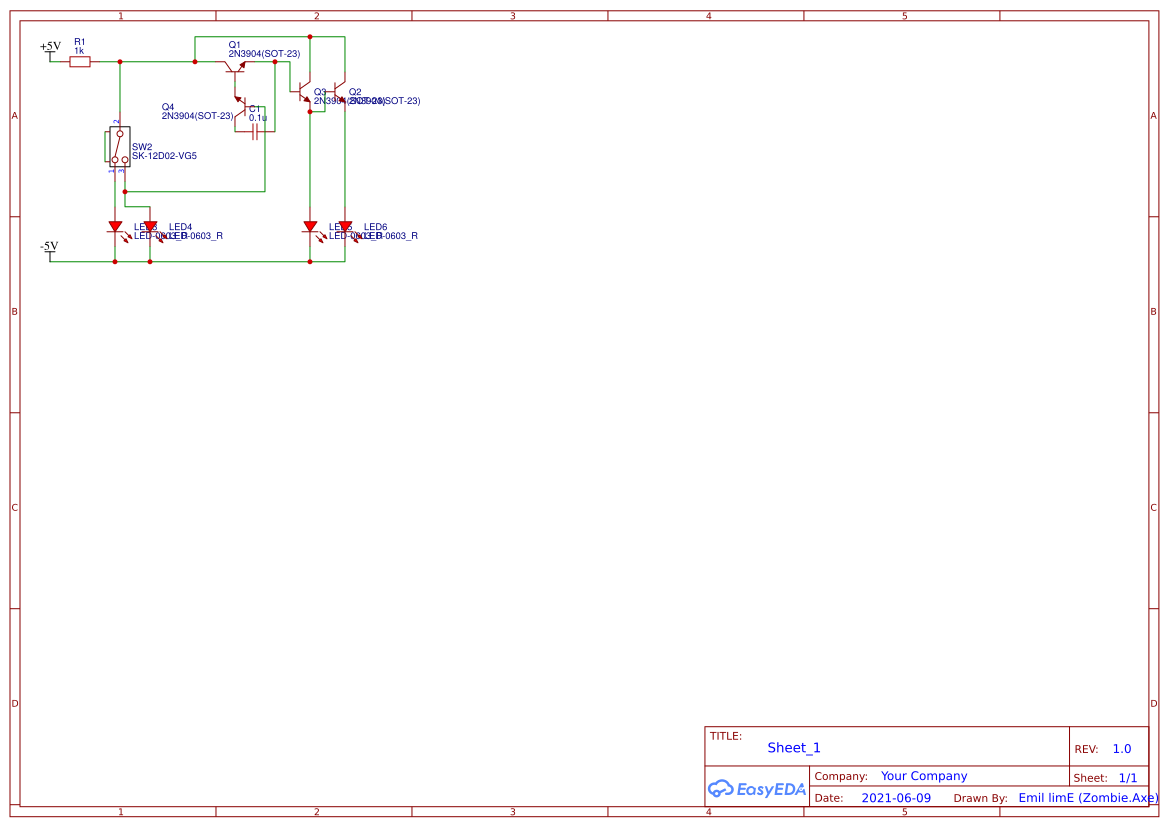This screenshot has width=1171, height=827.
Task: Select the Q4 transistor symbol
Action: pos(241,111)
